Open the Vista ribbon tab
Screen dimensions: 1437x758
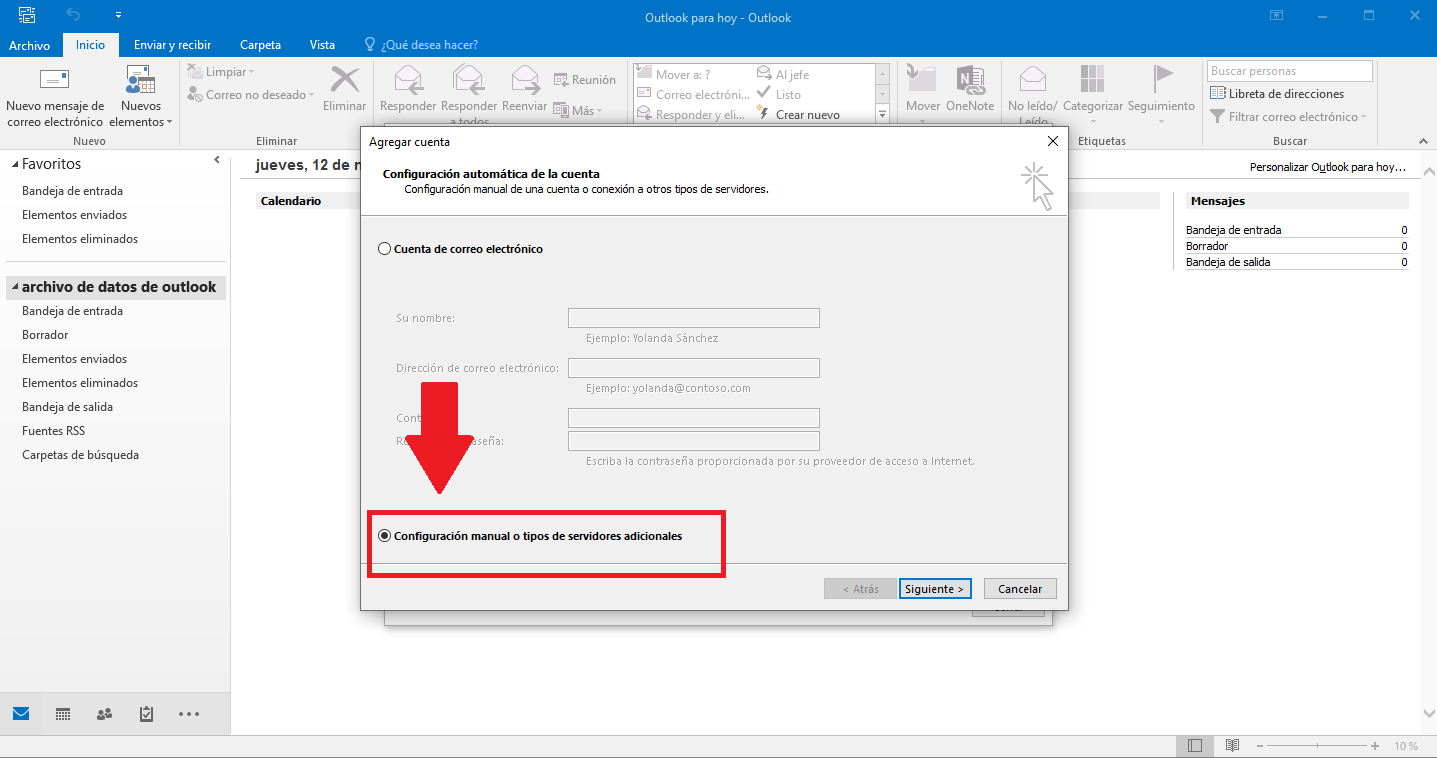[x=322, y=45]
